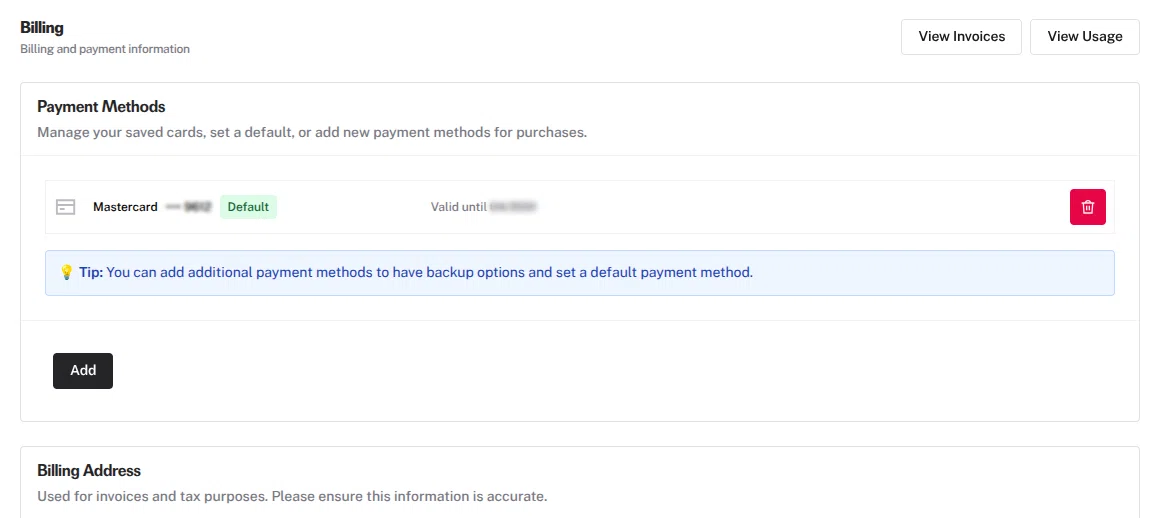Click the Payment Methods section heading

click(x=101, y=106)
